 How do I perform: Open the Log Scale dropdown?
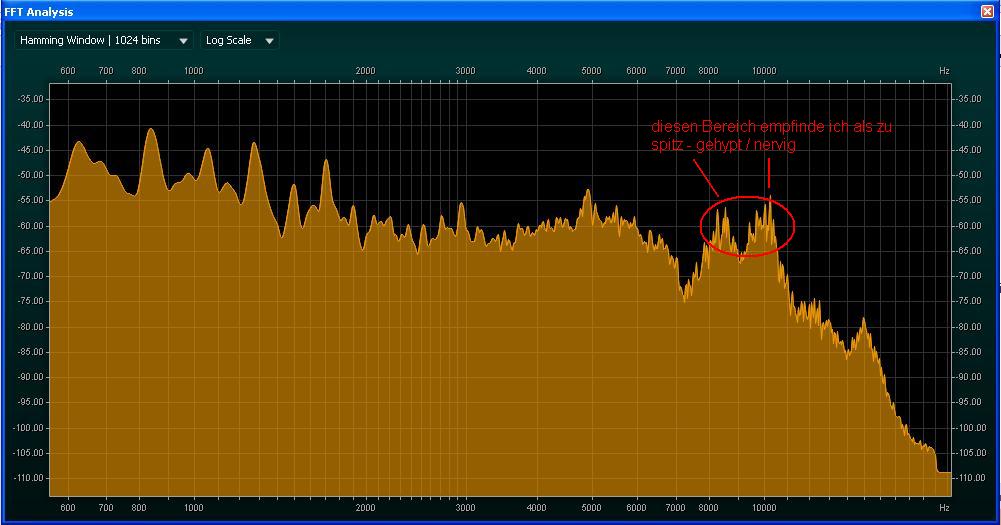[x=239, y=41]
